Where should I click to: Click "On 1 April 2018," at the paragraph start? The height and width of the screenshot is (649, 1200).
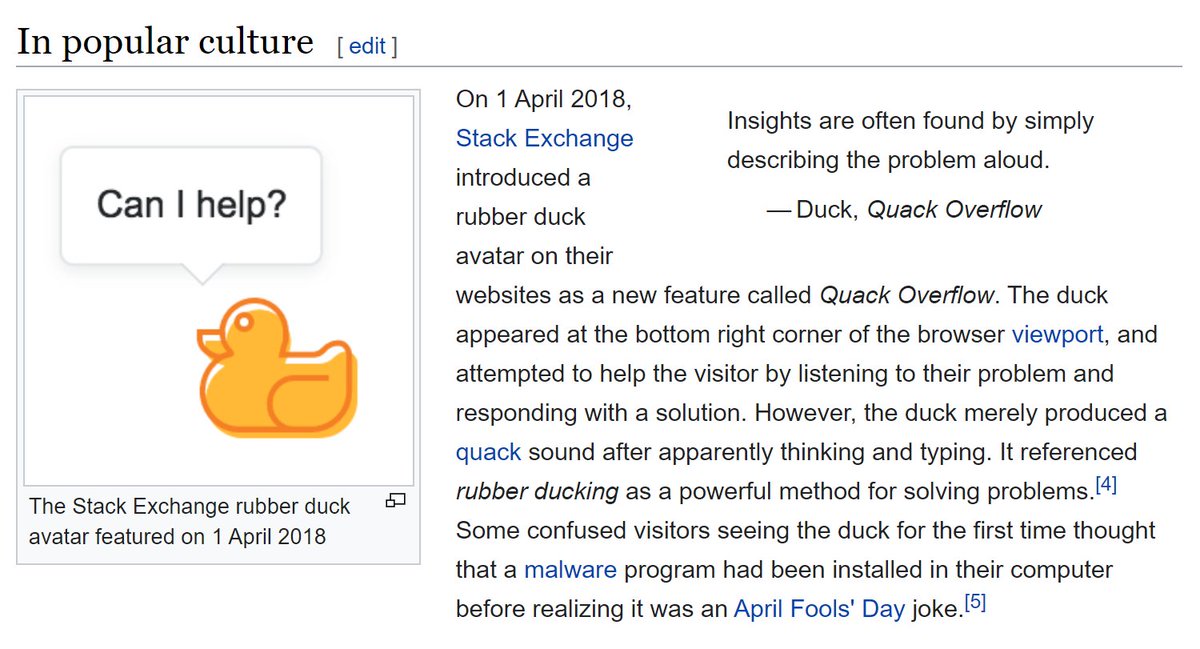click(x=544, y=99)
